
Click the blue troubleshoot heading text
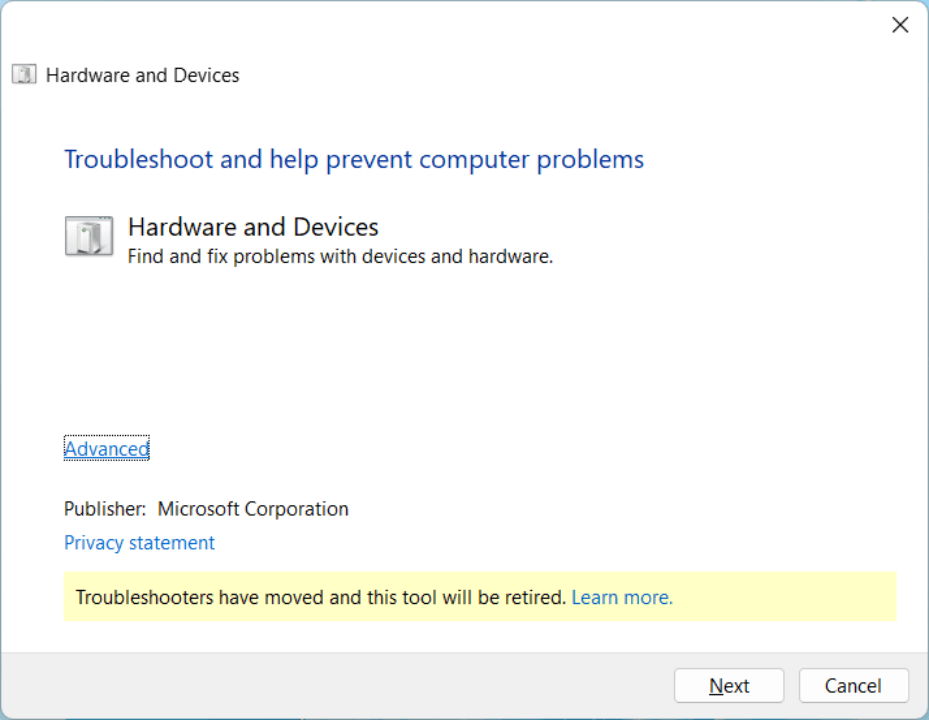click(353, 159)
